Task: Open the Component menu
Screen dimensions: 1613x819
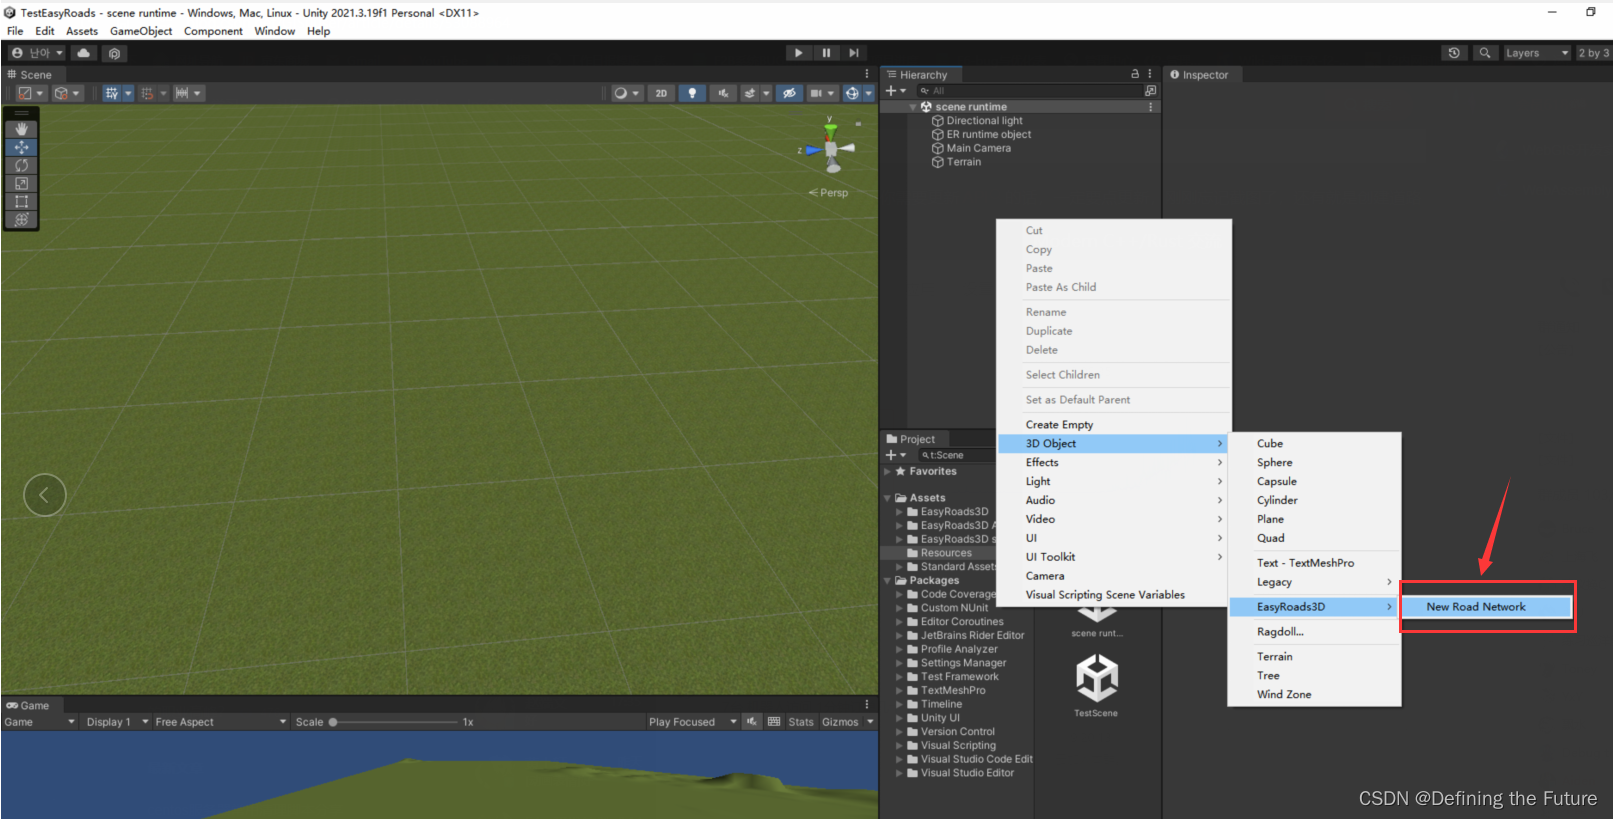Action: coord(213,31)
